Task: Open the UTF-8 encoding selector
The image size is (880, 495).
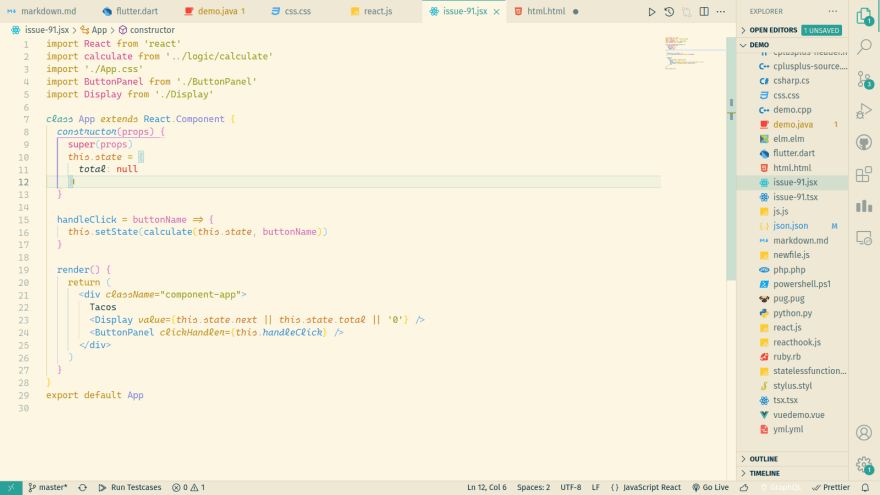Action: pos(571,488)
